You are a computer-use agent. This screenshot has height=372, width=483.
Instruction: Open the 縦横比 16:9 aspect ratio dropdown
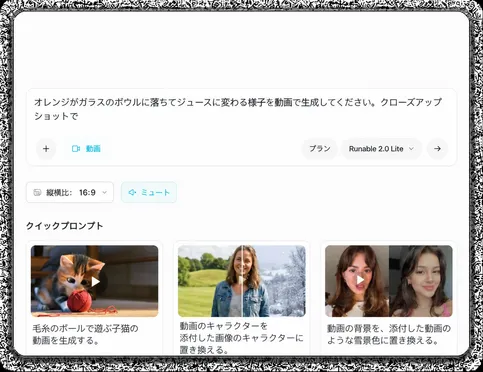click(x=70, y=192)
